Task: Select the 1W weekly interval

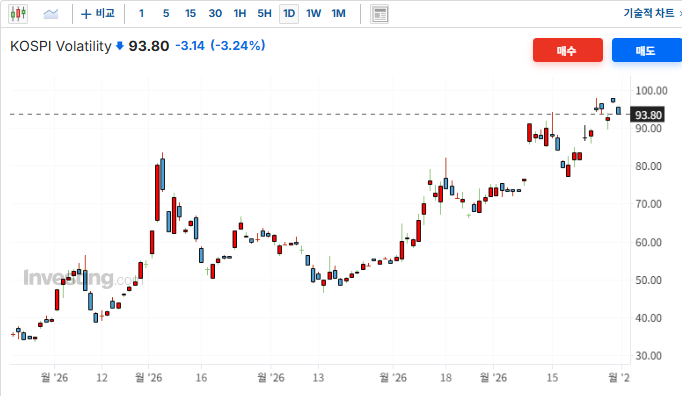Action: 313,13
